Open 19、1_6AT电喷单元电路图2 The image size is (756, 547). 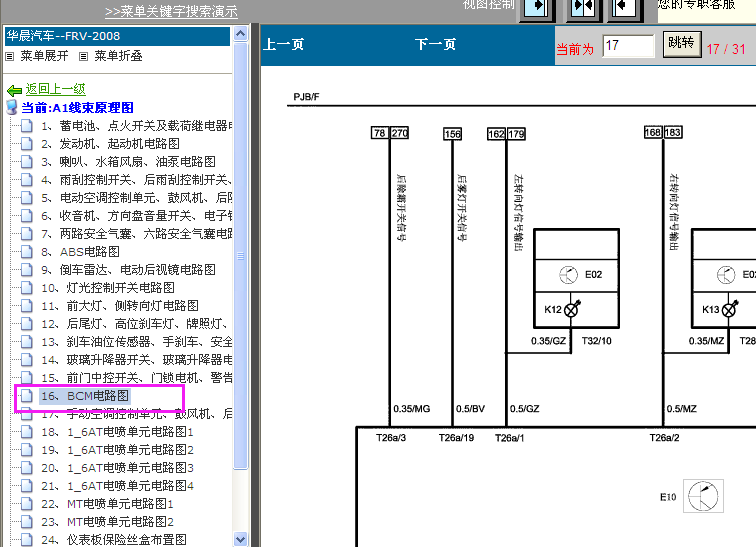[x=117, y=450]
